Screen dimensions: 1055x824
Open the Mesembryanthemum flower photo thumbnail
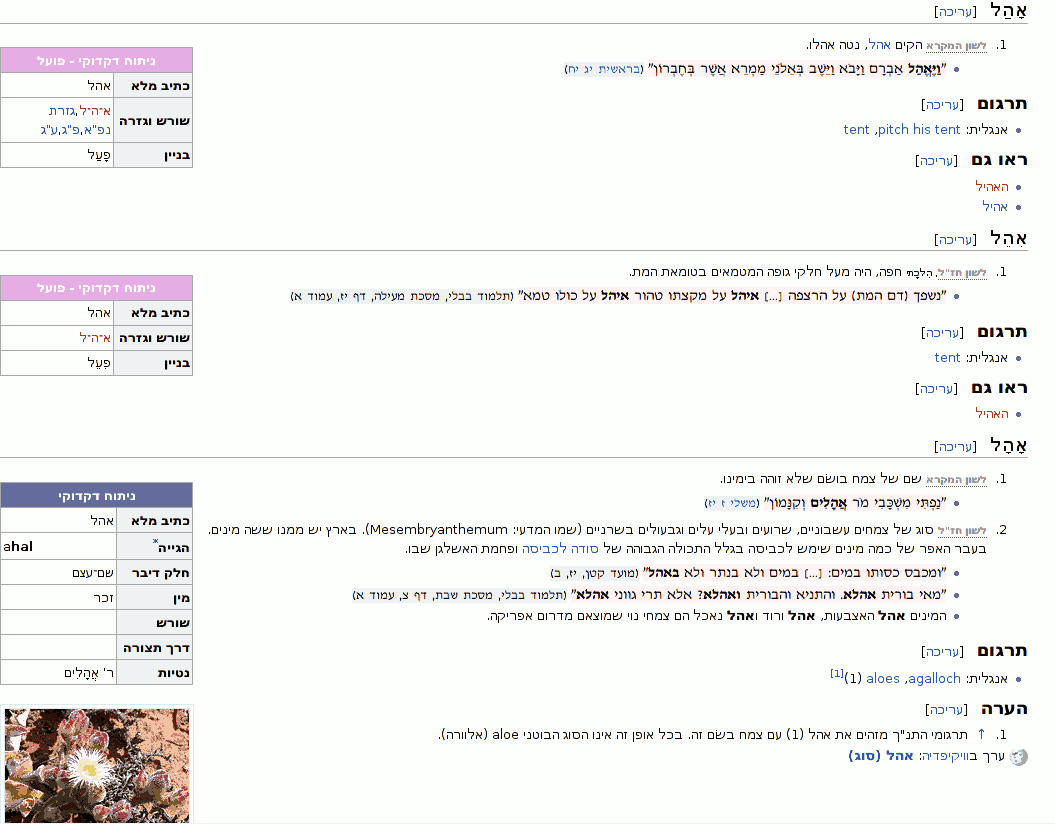click(97, 765)
